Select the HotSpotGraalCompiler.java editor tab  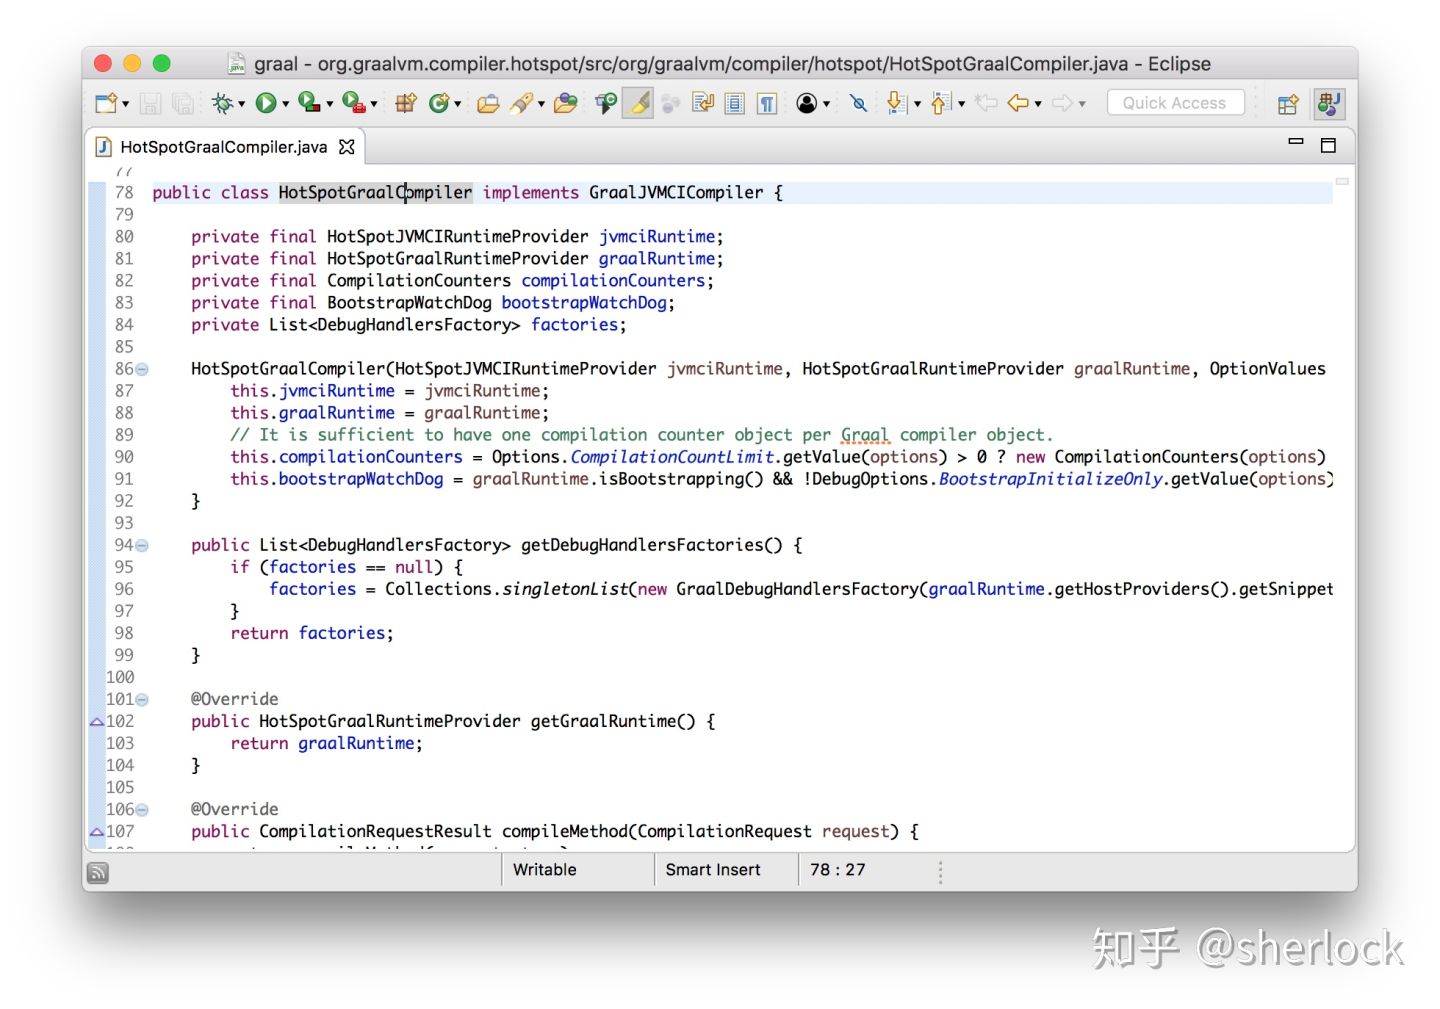[223, 147]
